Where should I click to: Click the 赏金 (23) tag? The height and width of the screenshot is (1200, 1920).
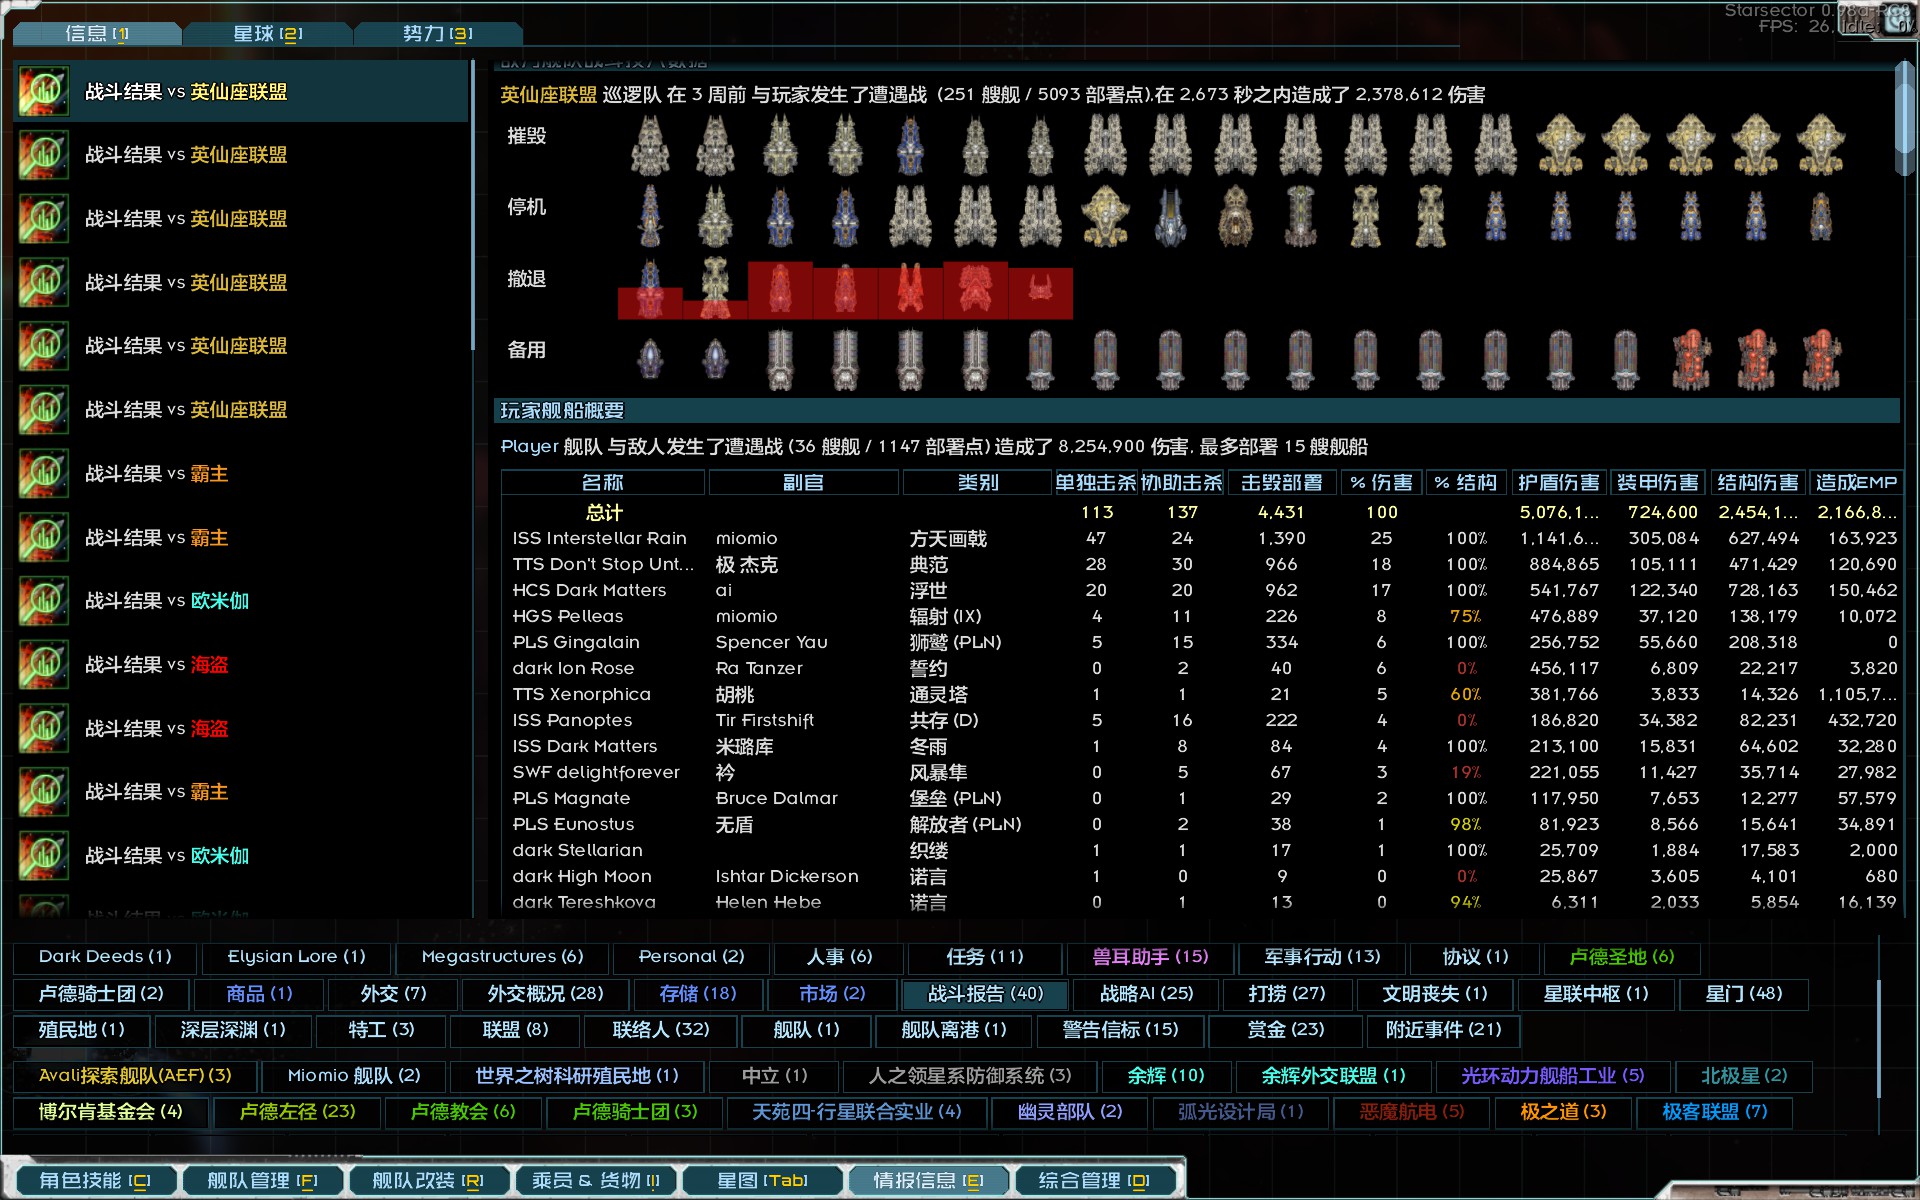[x=1285, y=1030]
